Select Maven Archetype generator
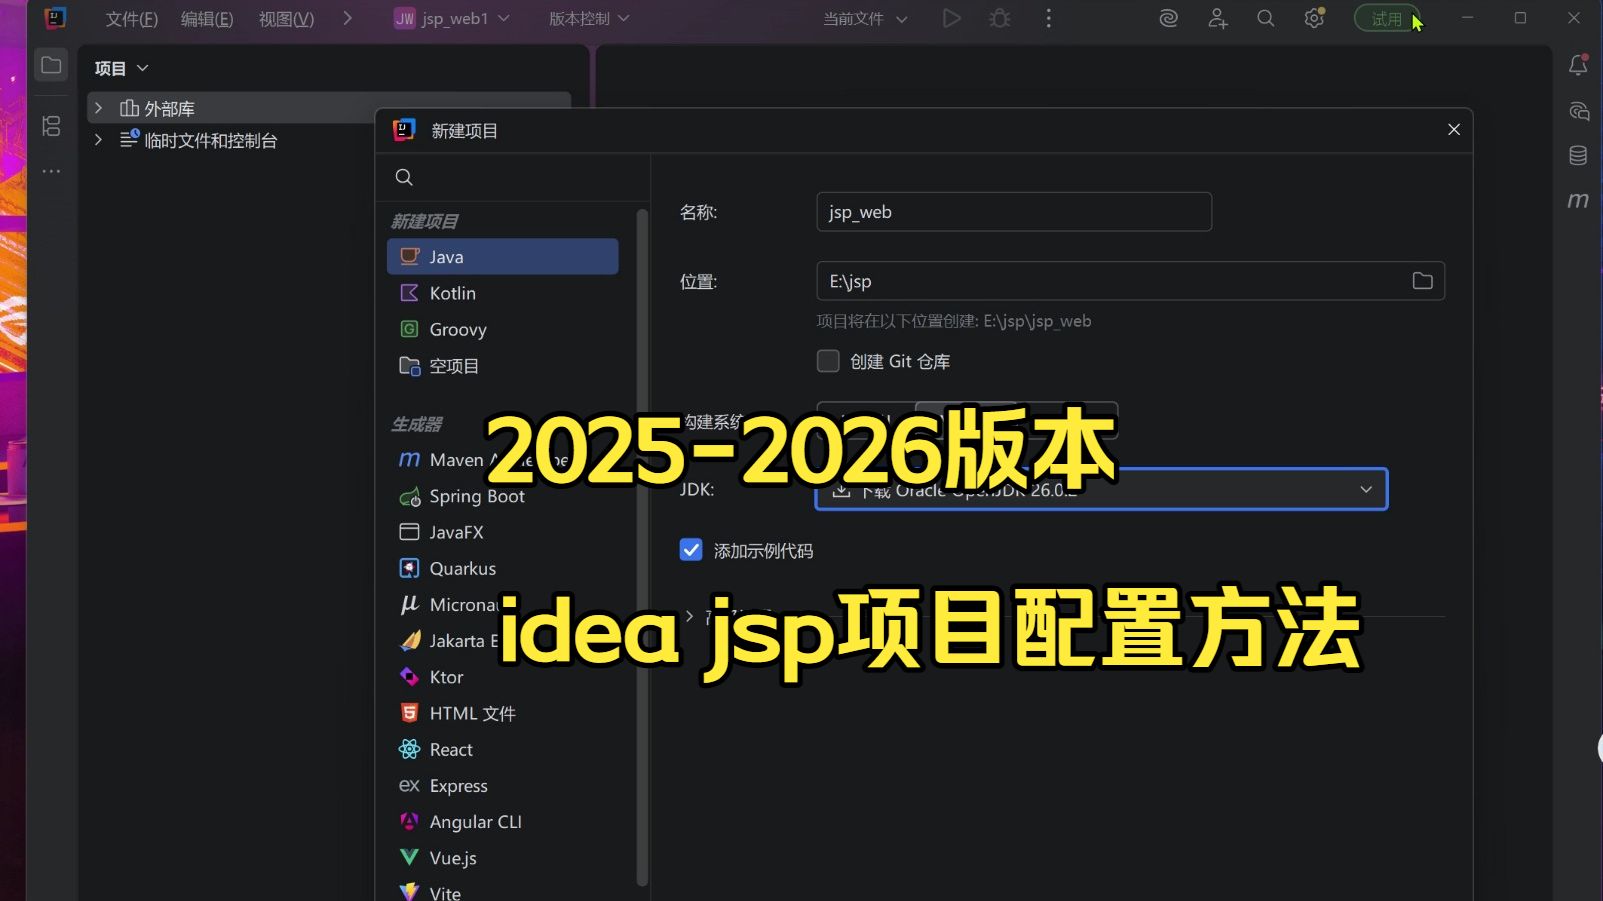The height and width of the screenshot is (901, 1603). click(502, 460)
